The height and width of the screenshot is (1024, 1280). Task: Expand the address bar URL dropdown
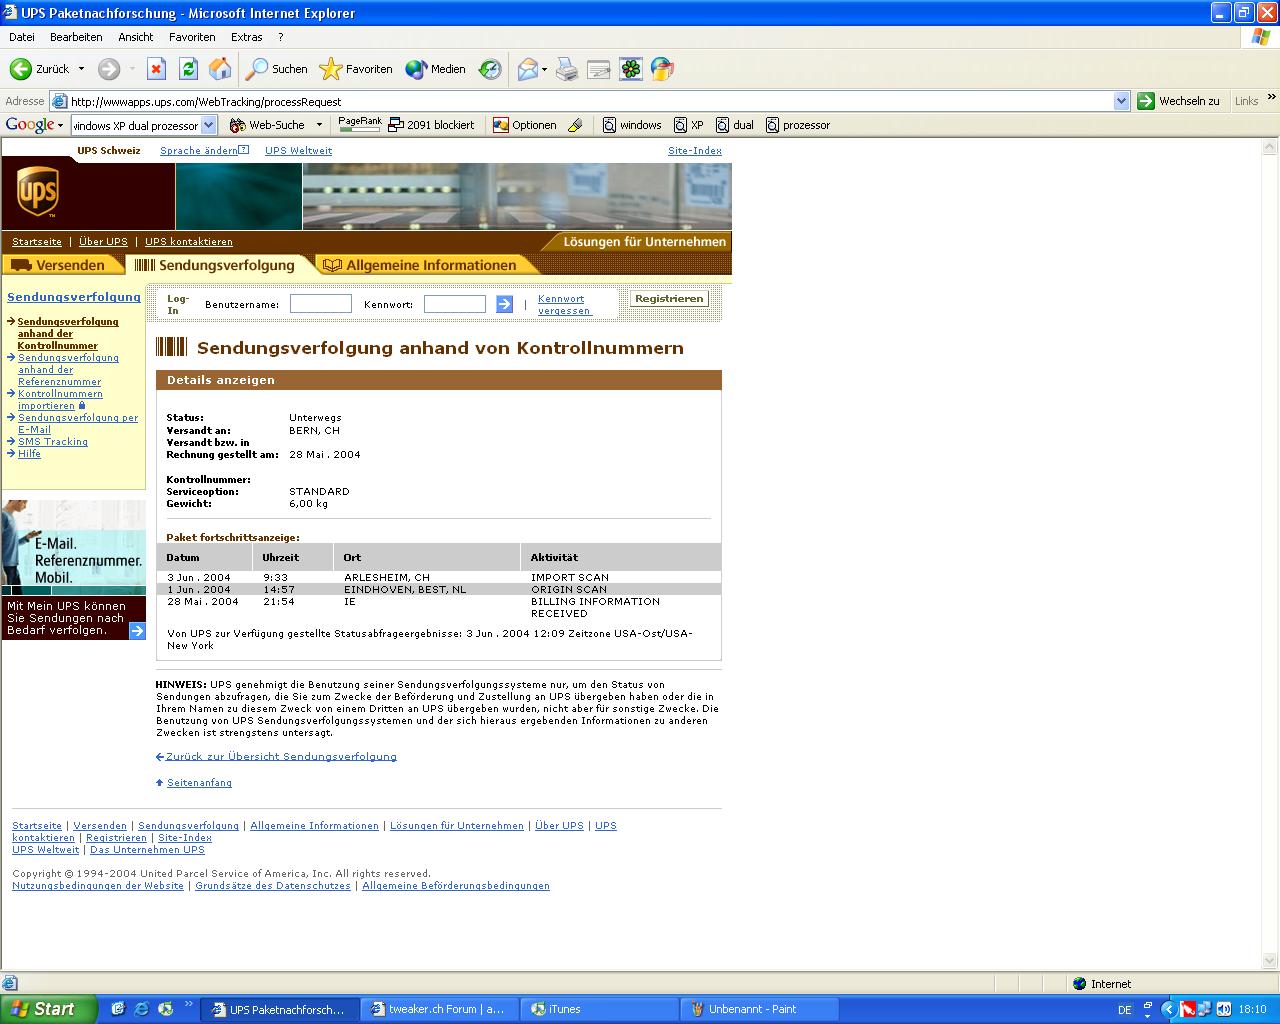(1121, 101)
